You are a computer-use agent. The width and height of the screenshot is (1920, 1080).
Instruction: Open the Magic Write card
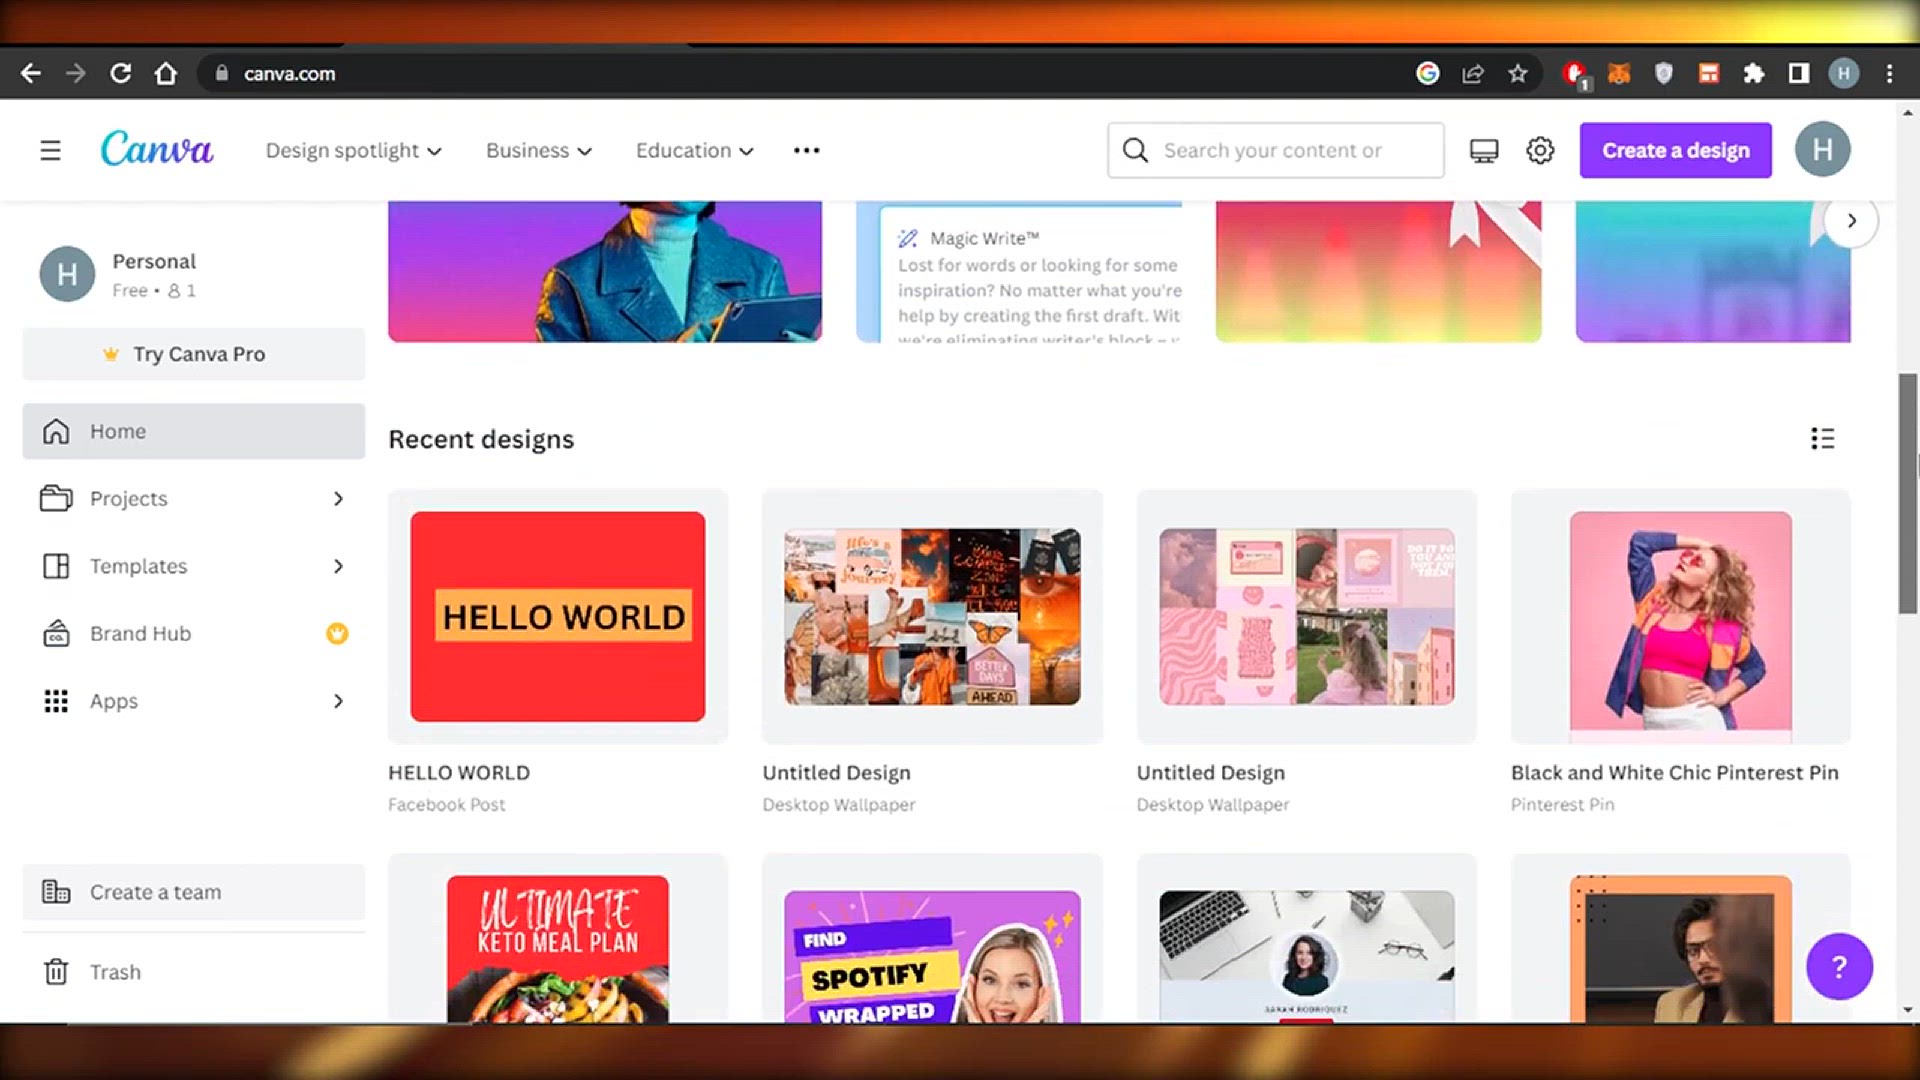point(1019,272)
